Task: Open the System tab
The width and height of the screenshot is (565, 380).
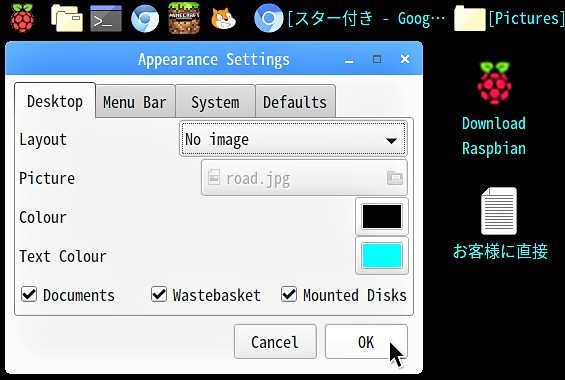Action: (215, 102)
